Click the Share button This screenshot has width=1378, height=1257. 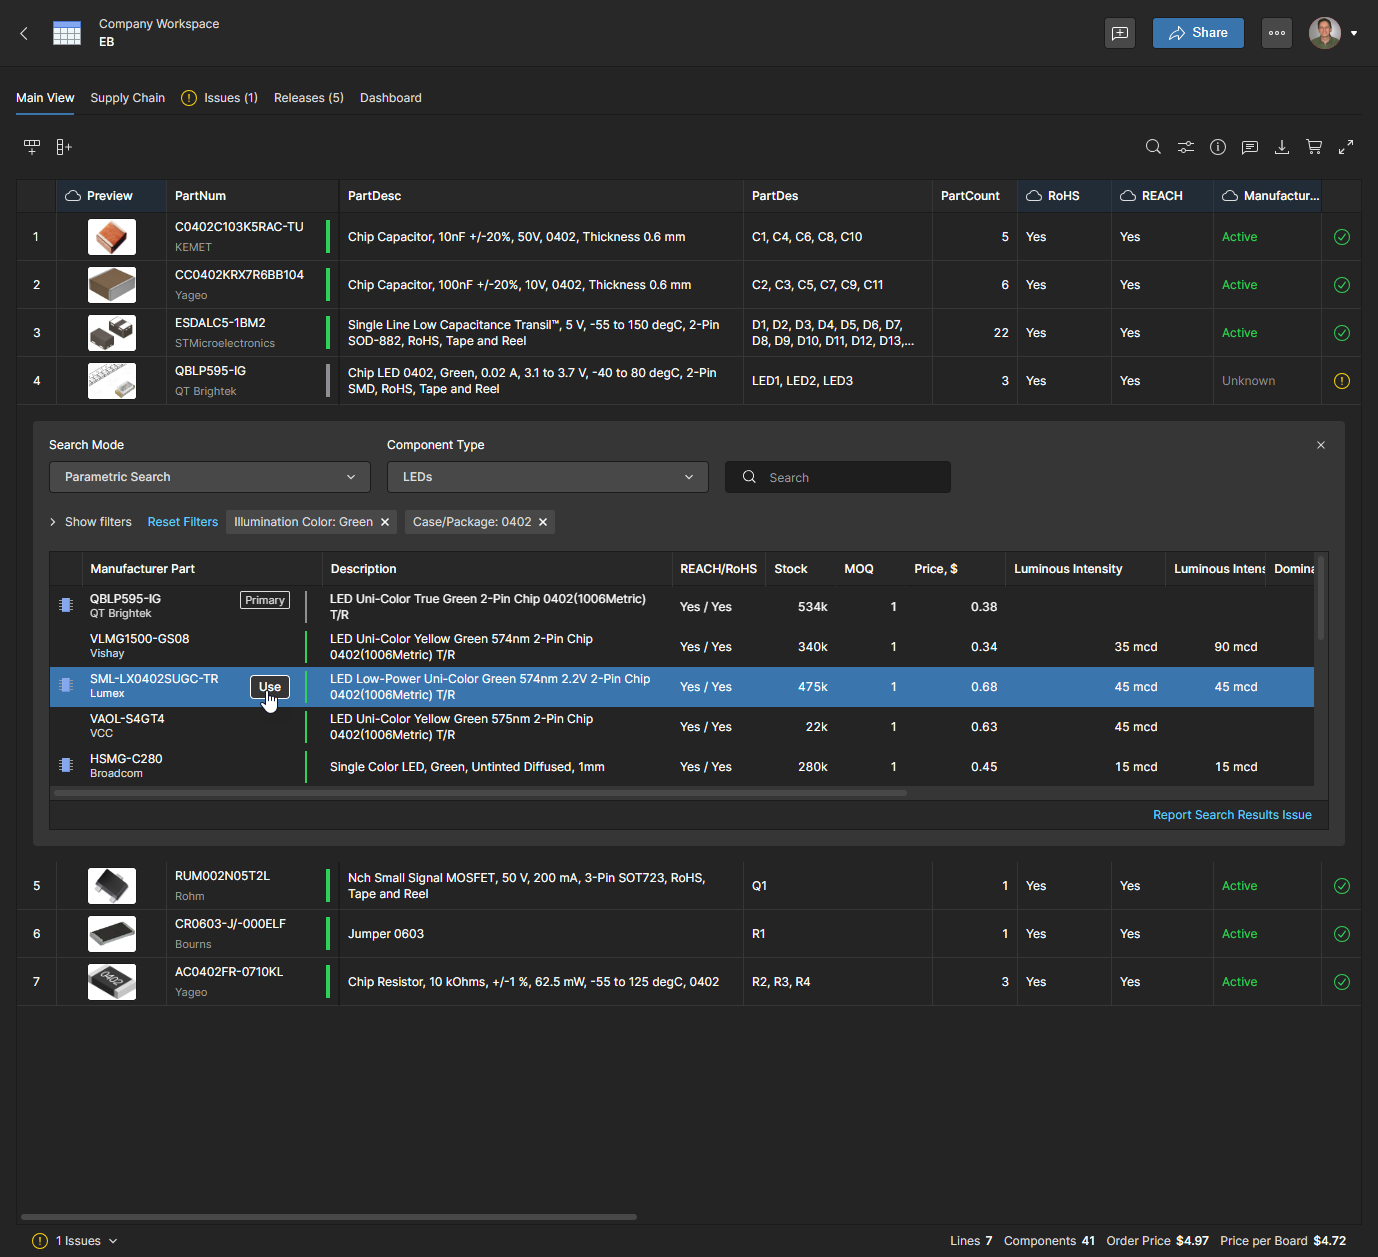tap(1198, 33)
